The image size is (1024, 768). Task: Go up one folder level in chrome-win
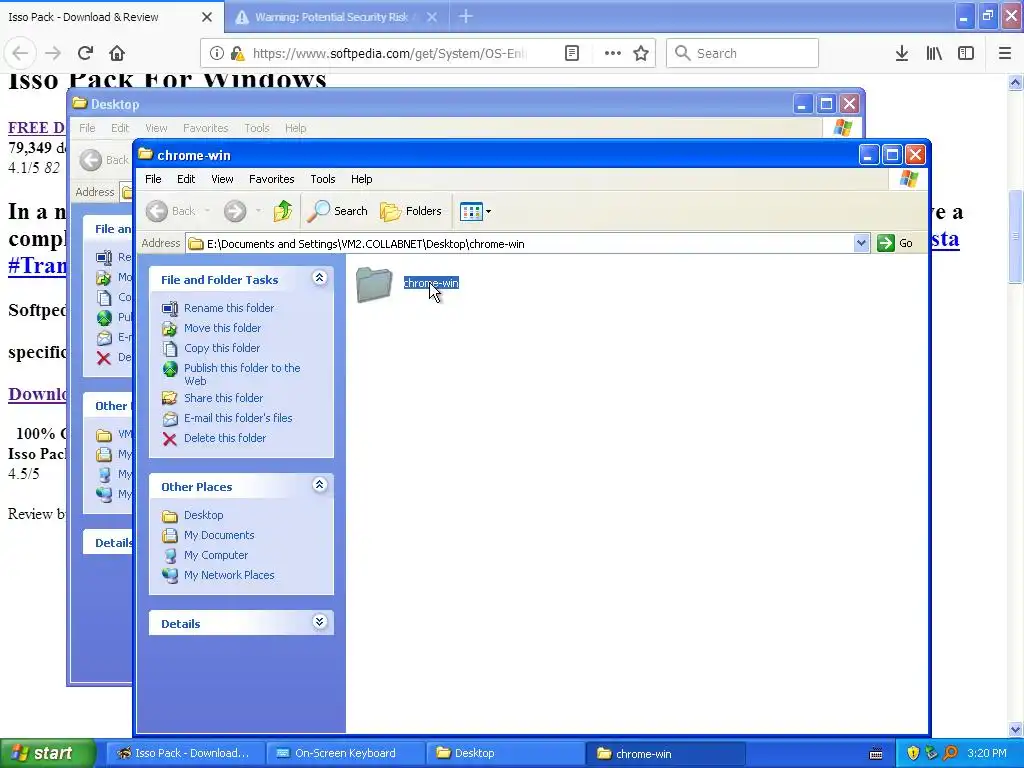point(283,211)
